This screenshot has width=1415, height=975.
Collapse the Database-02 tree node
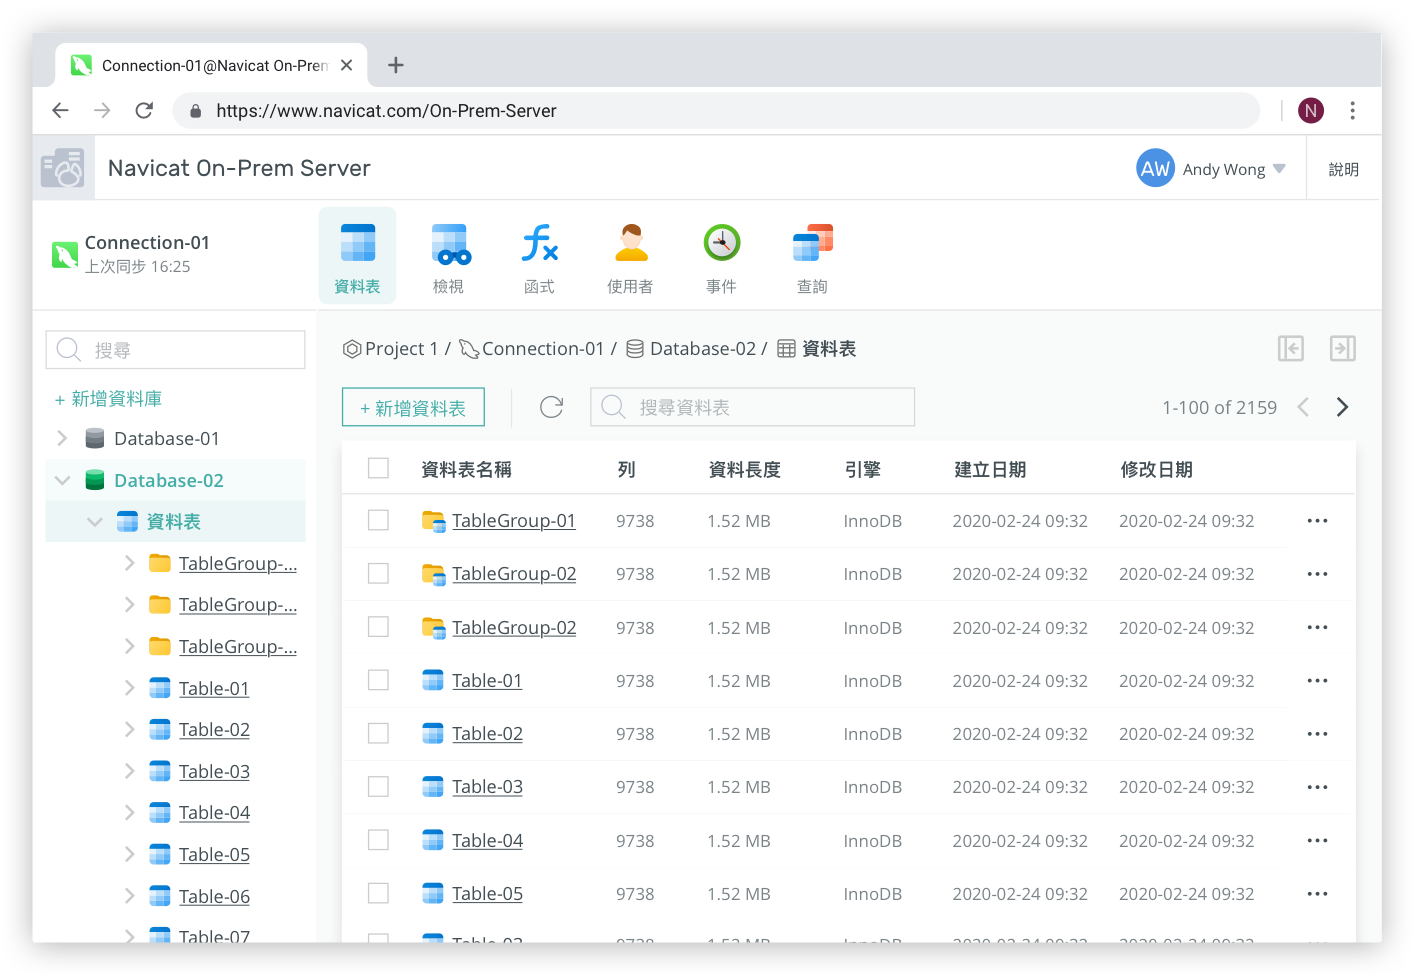coord(63,480)
